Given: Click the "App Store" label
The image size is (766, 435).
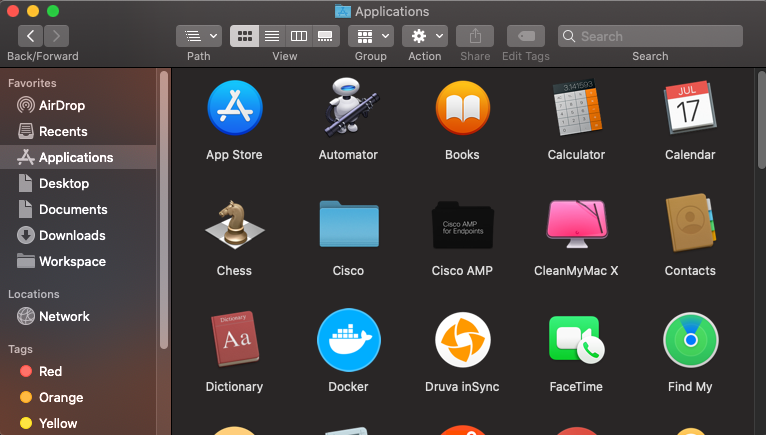Looking at the screenshot, I should coord(234,154).
